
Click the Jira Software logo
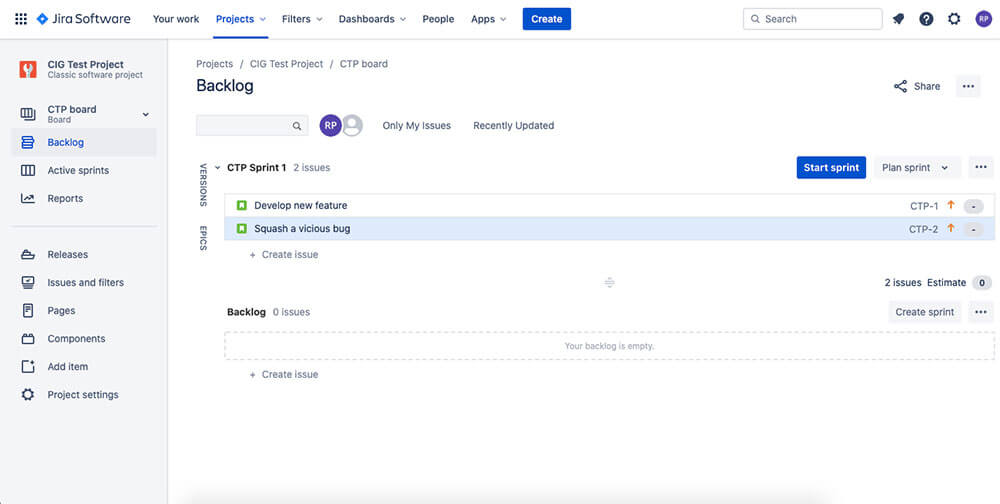click(84, 19)
